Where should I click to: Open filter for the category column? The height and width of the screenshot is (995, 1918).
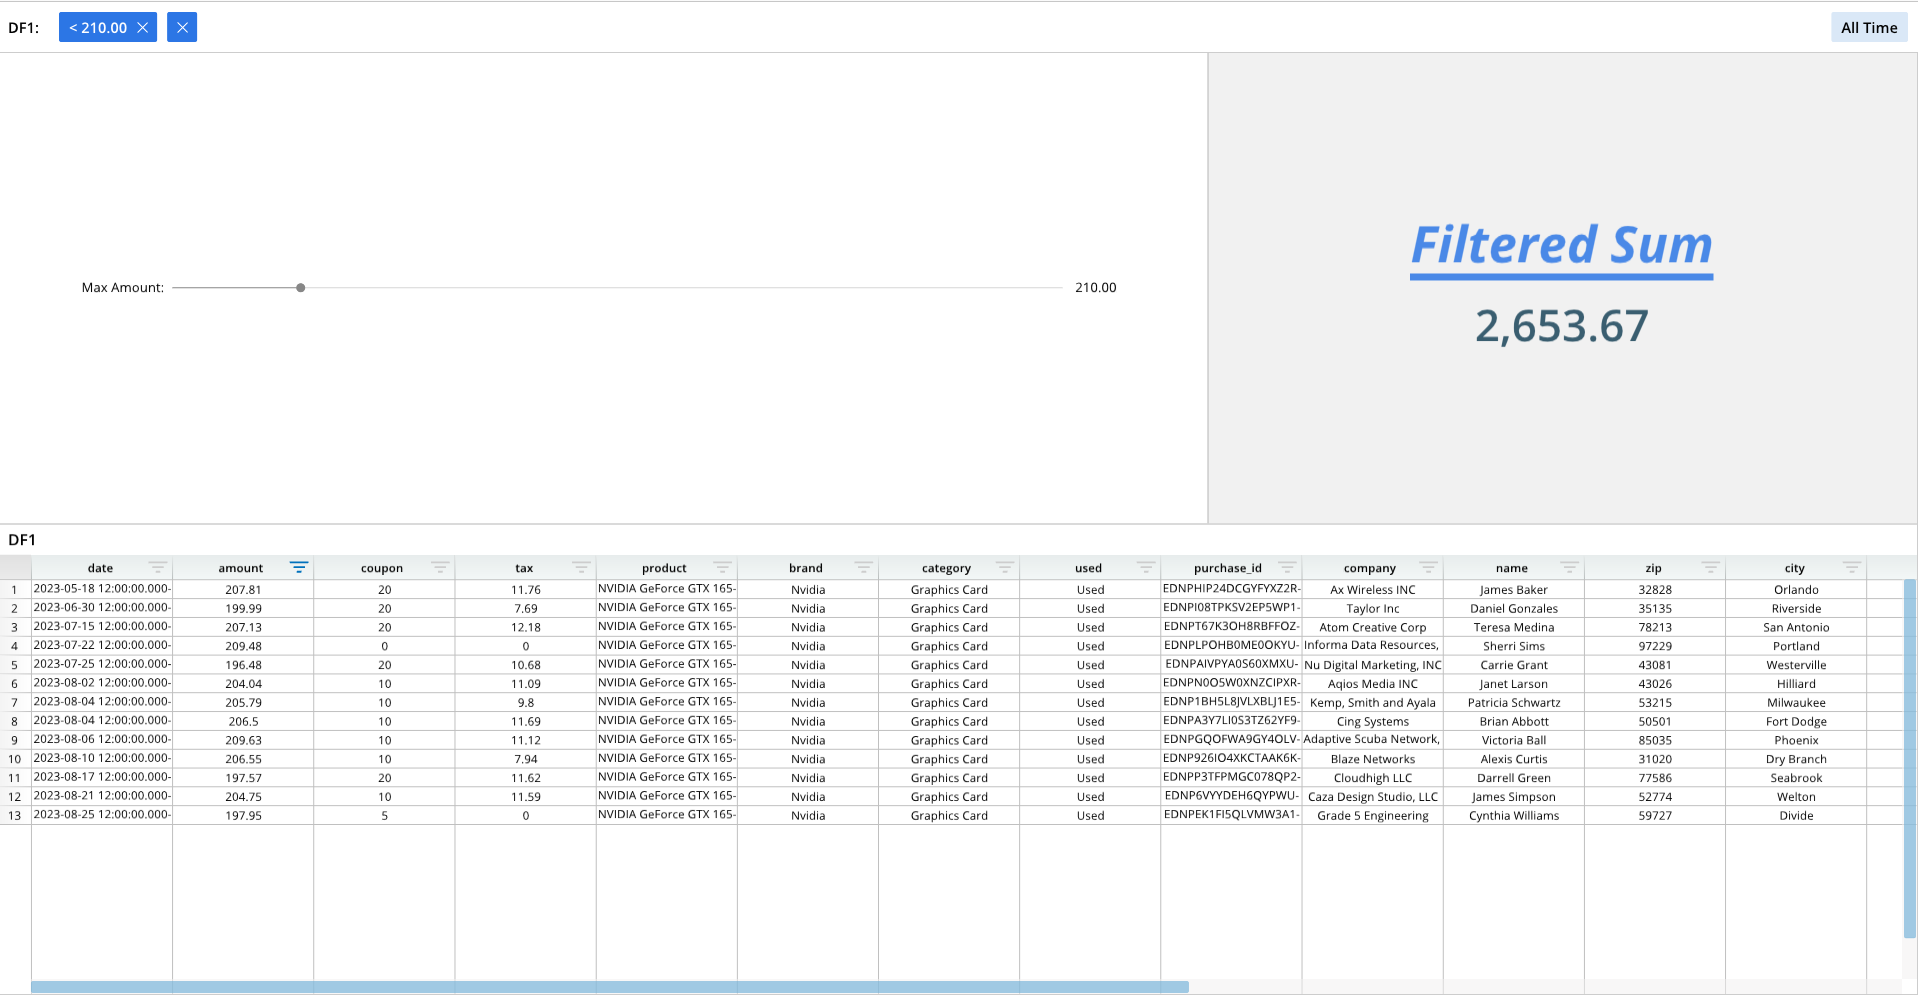pos(1004,568)
